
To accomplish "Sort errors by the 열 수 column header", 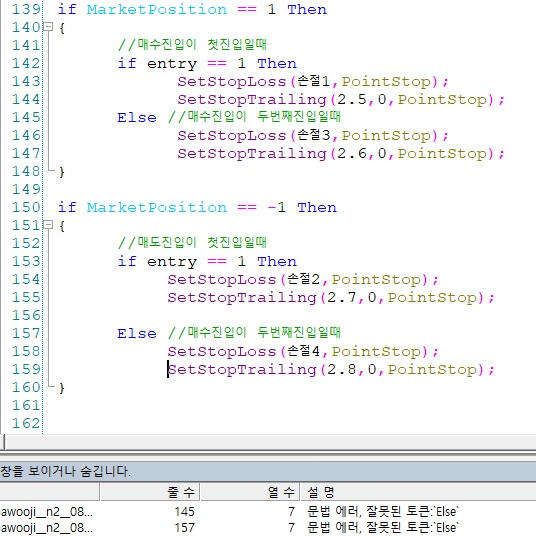I will [250, 492].
